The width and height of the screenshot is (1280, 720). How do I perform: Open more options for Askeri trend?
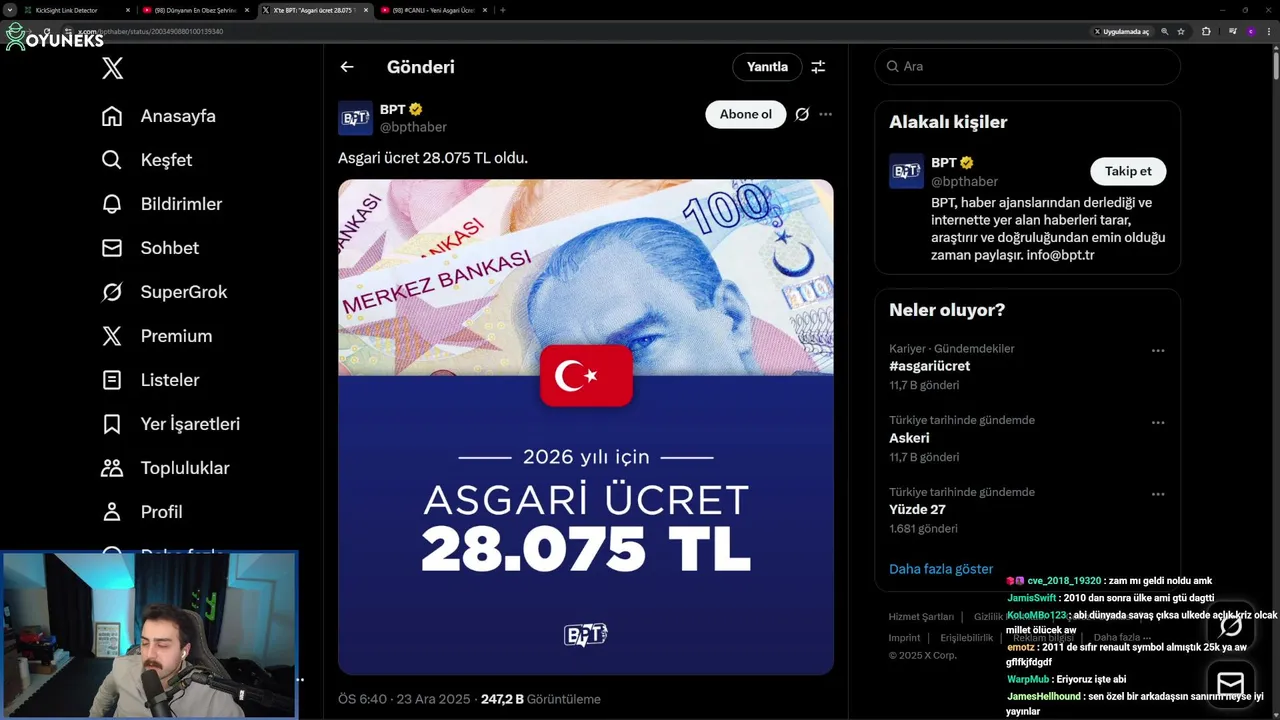[1157, 423]
